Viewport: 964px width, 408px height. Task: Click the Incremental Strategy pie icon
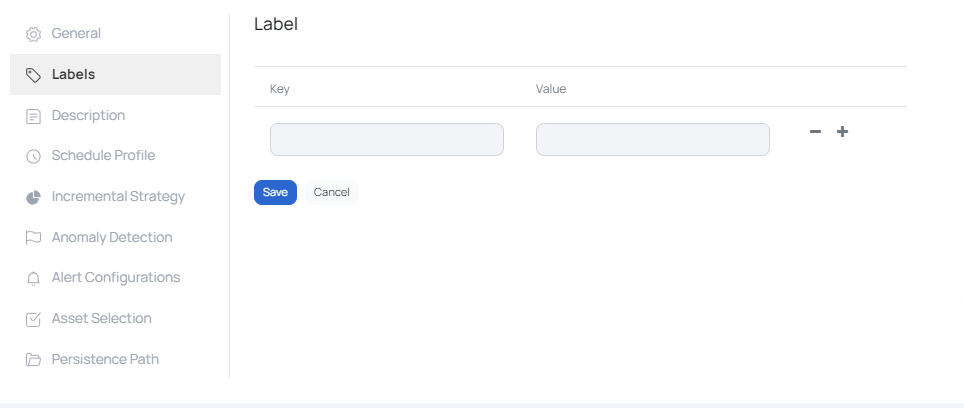(33, 197)
